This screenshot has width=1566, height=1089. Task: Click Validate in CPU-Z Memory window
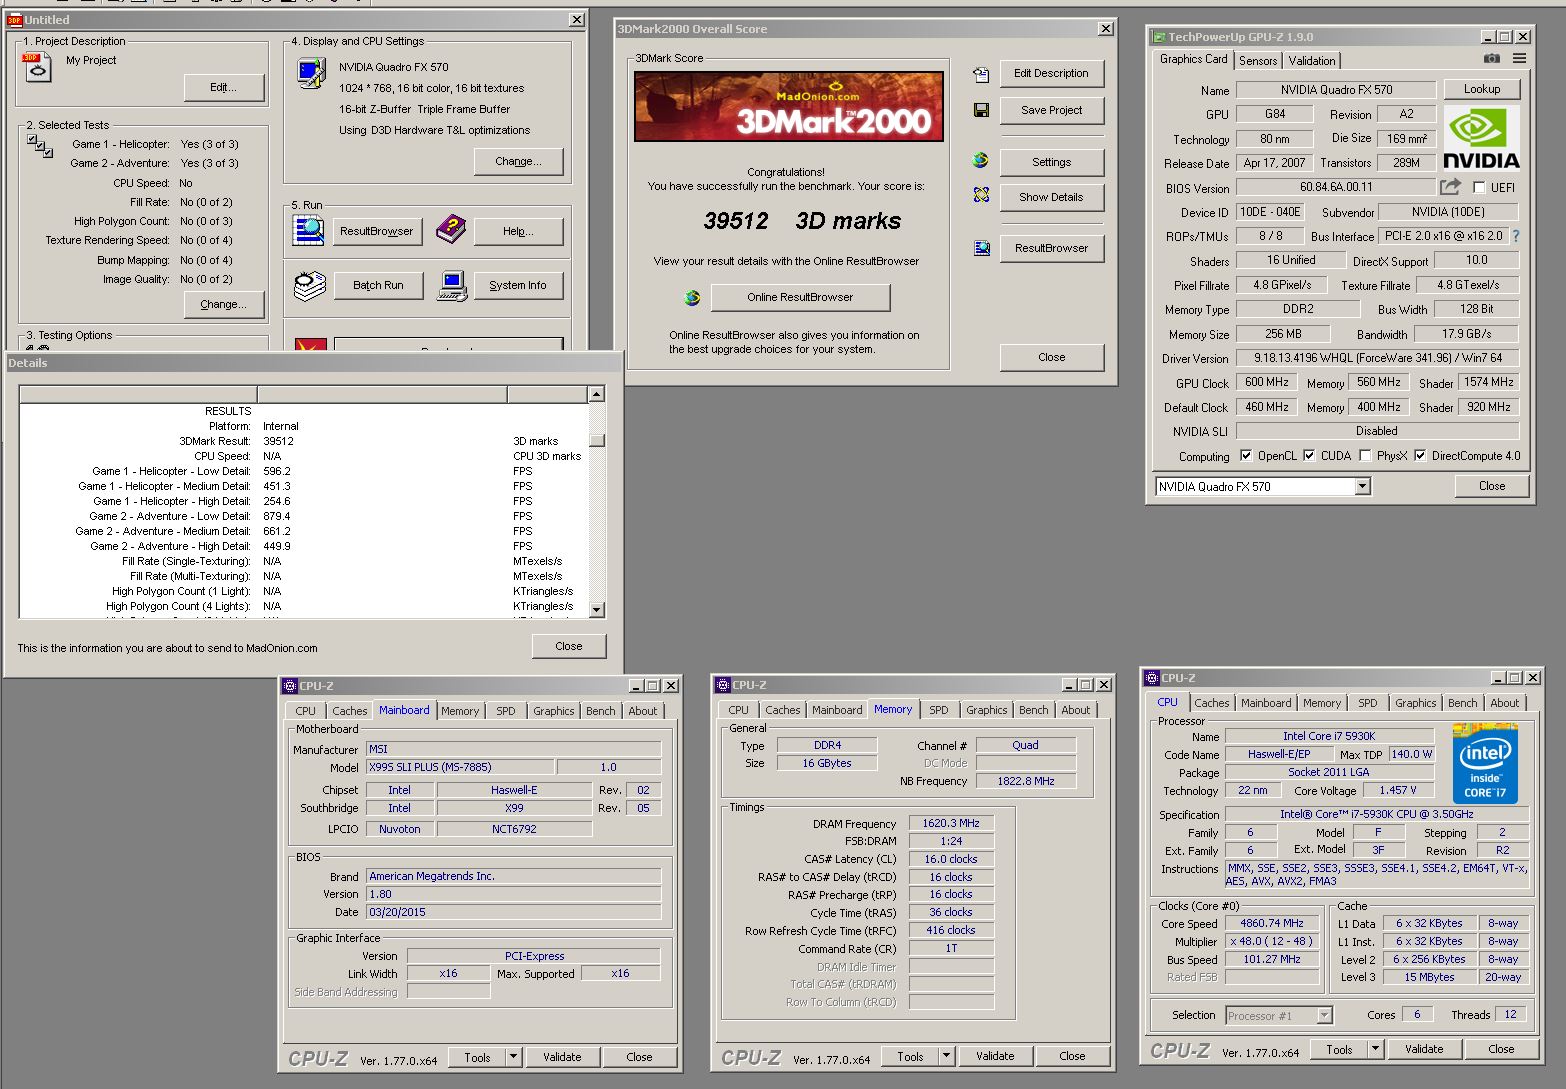click(x=995, y=1056)
